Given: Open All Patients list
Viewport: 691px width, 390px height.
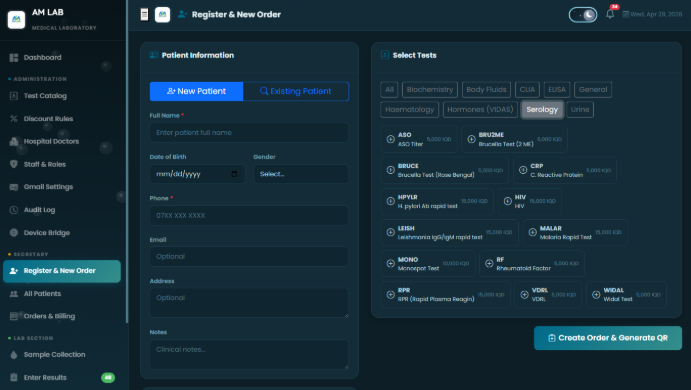Looking at the screenshot, I should pos(62,293).
